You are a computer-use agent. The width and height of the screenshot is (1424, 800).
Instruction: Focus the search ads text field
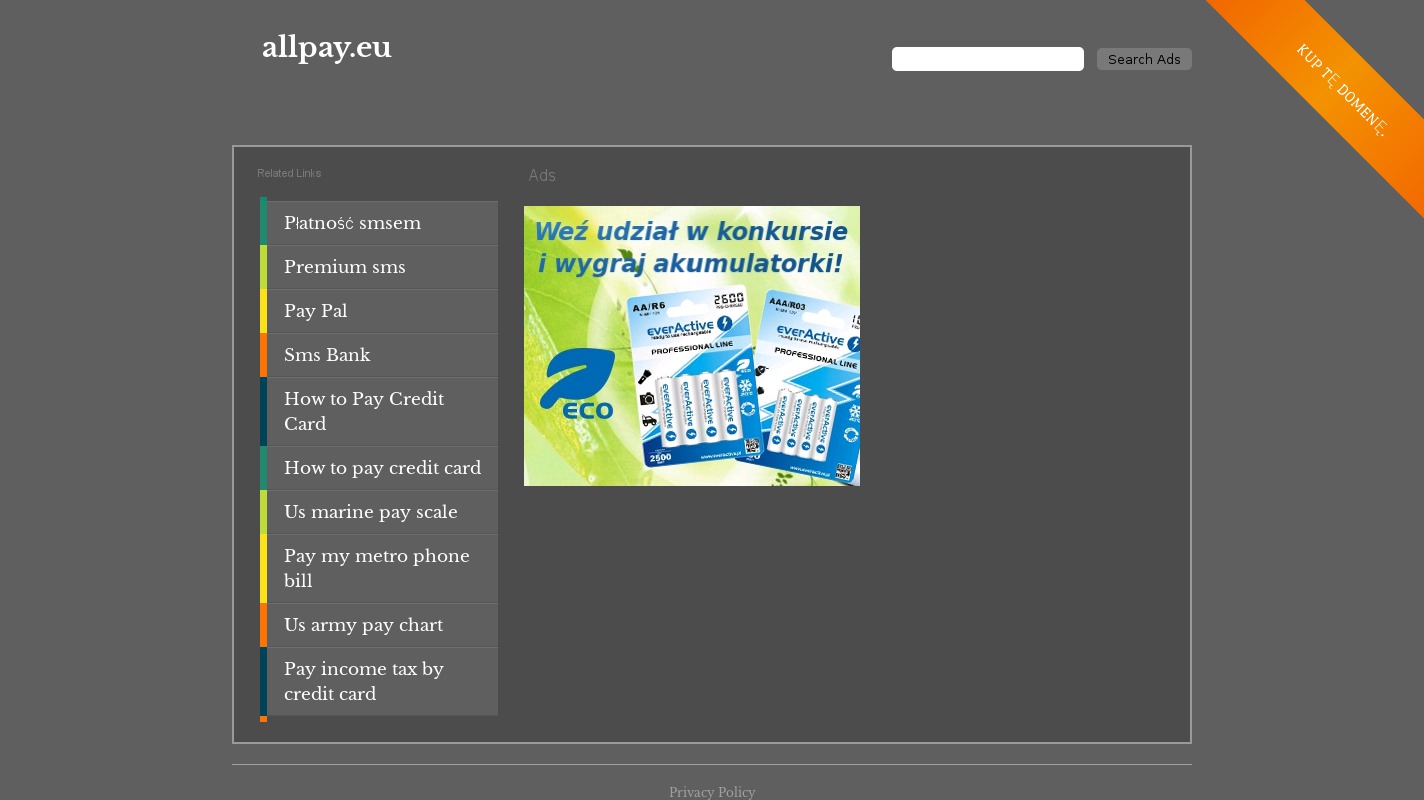[x=987, y=59]
